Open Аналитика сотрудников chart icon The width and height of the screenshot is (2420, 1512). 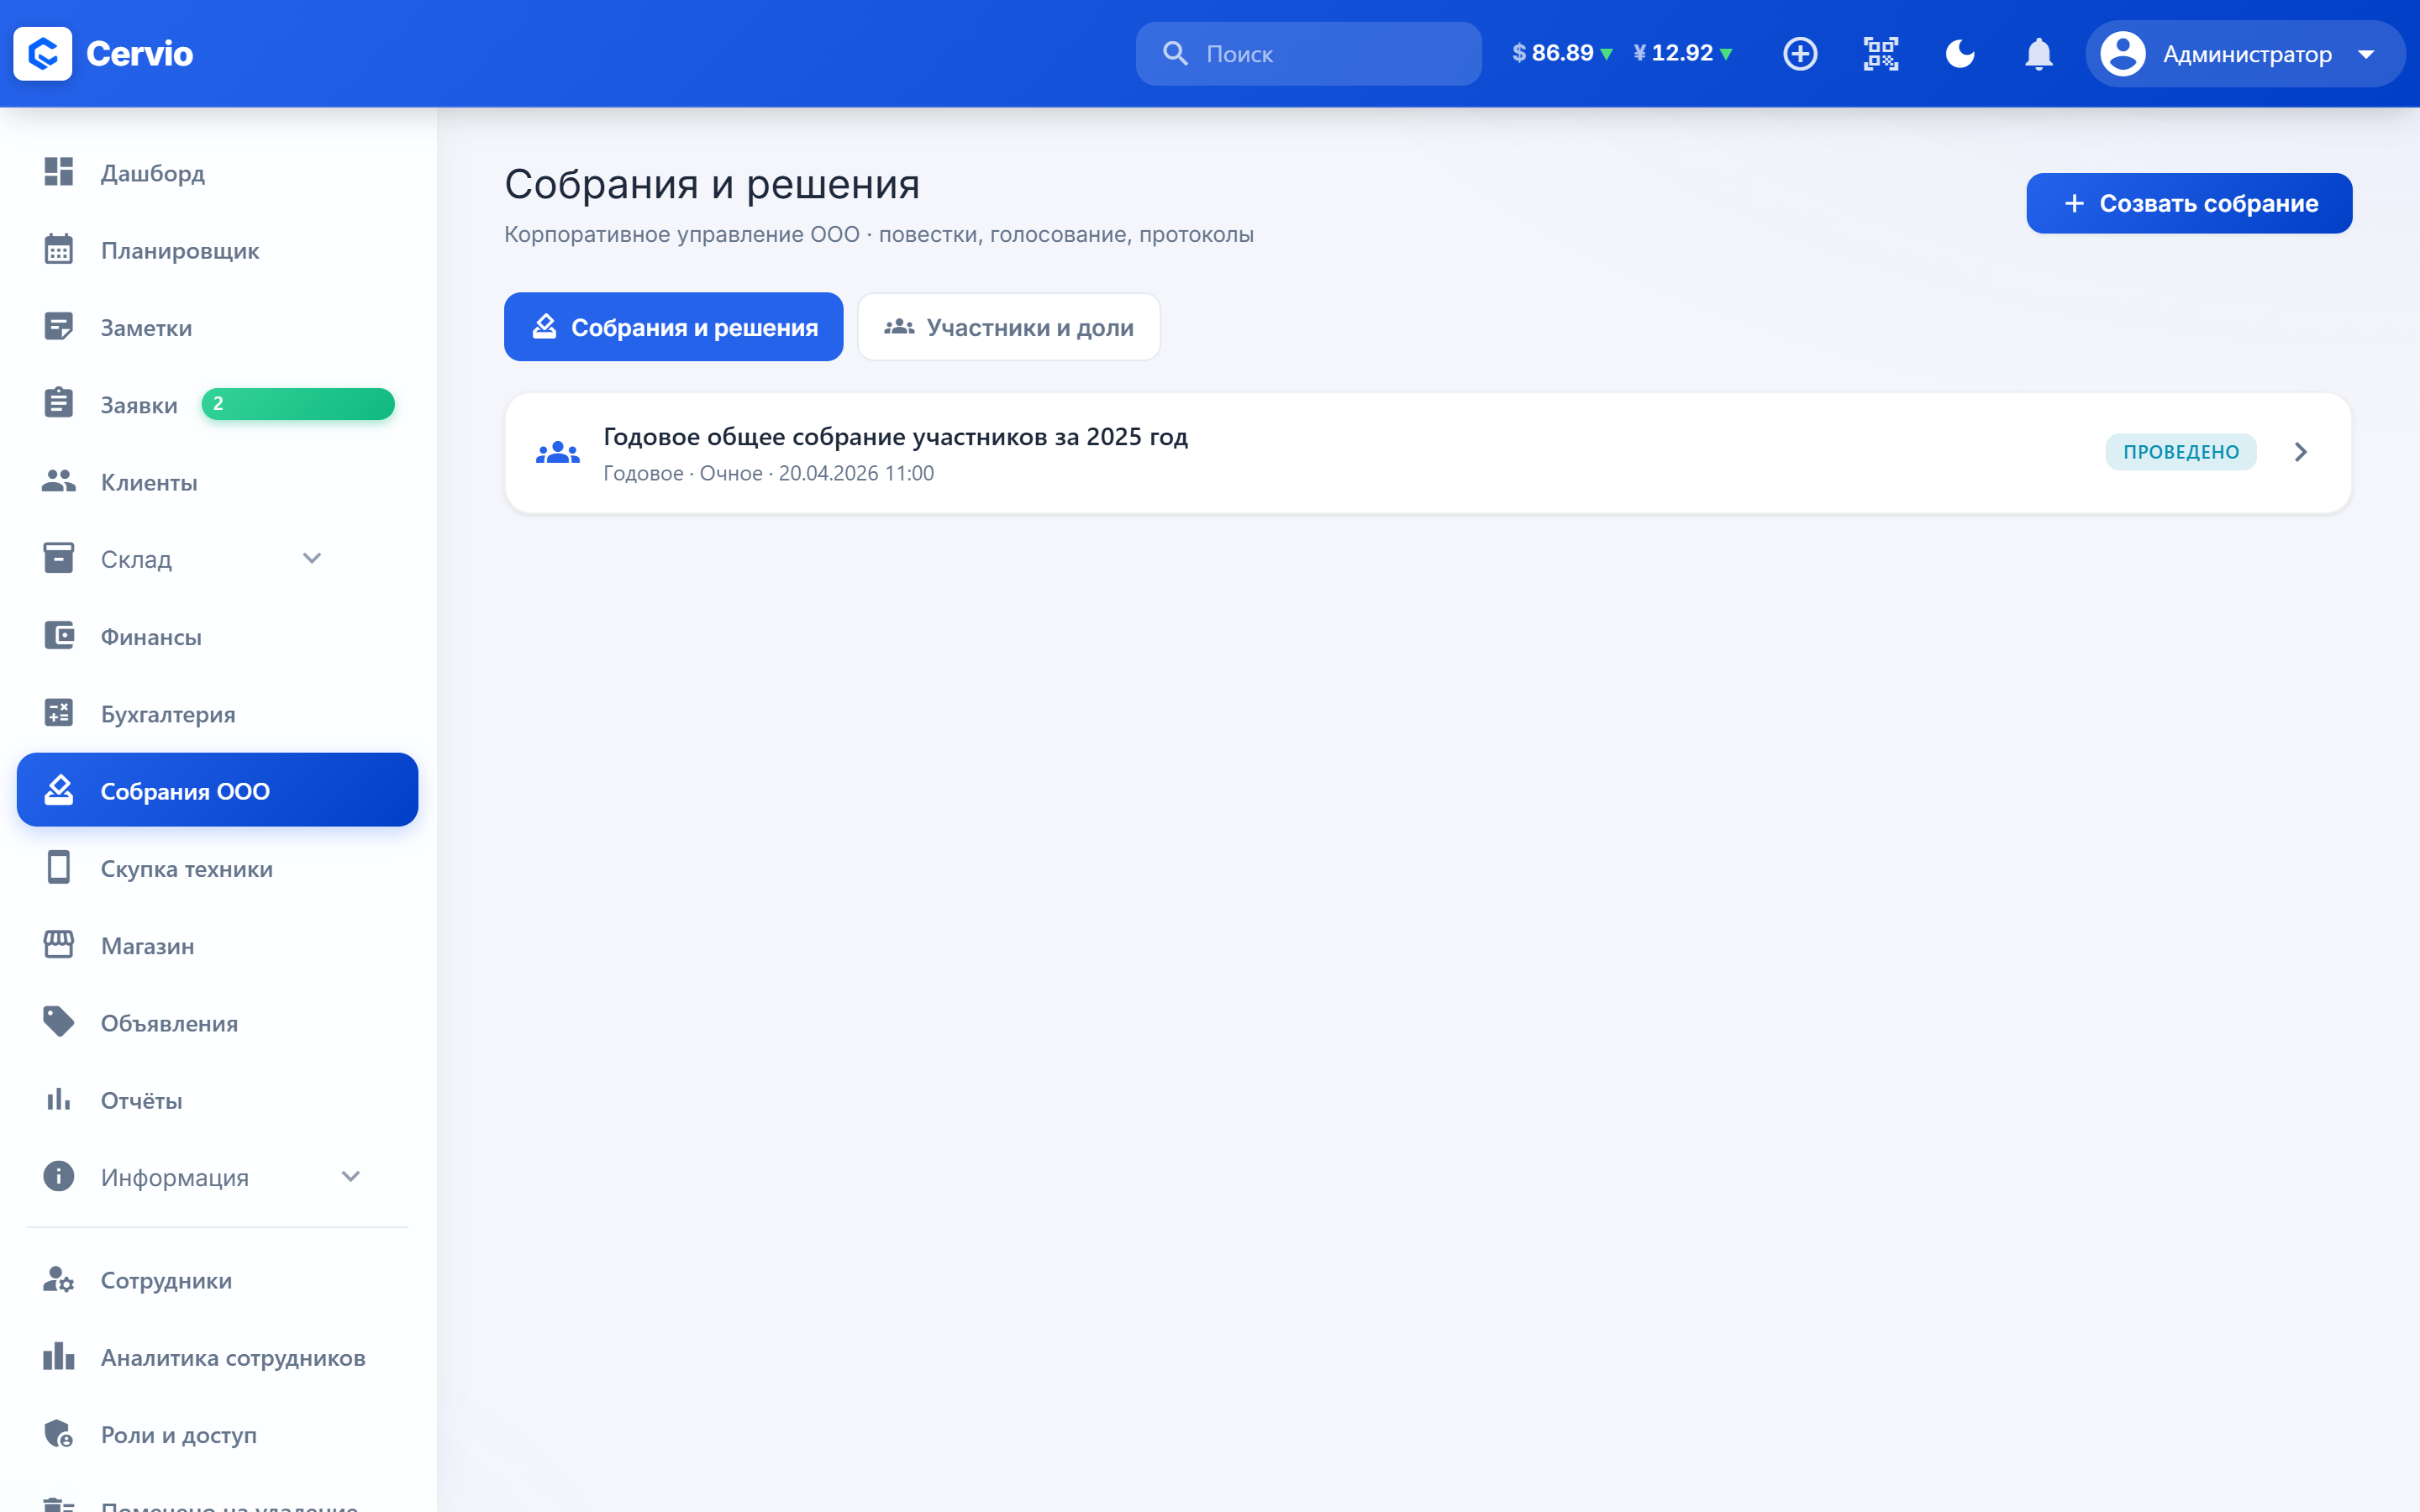(x=59, y=1357)
